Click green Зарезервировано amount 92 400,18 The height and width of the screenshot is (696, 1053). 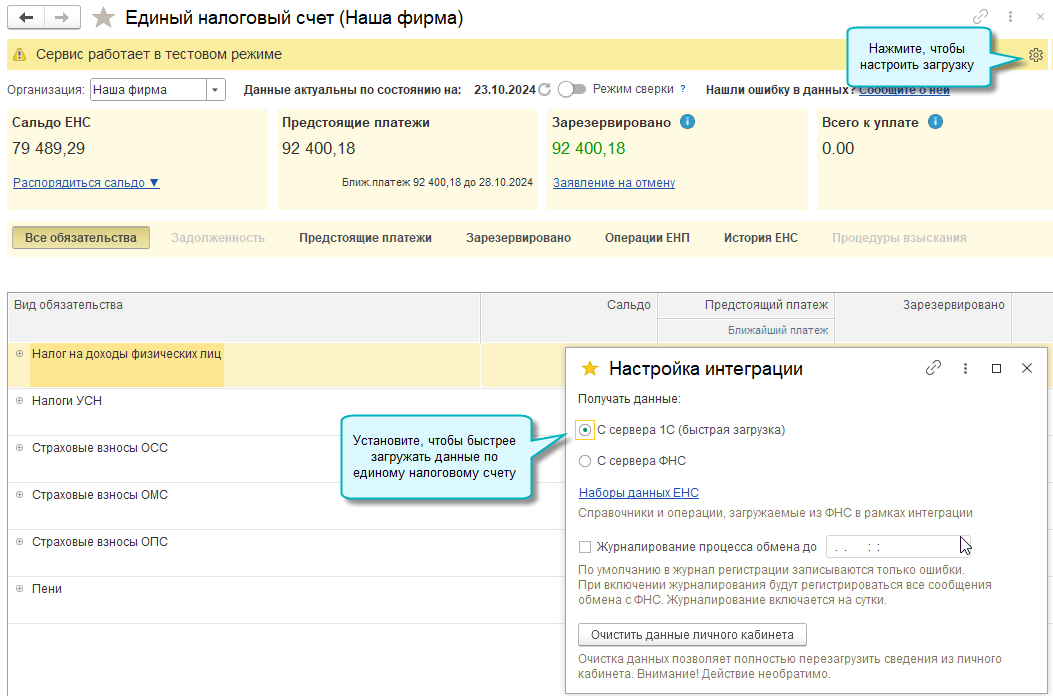(588, 148)
